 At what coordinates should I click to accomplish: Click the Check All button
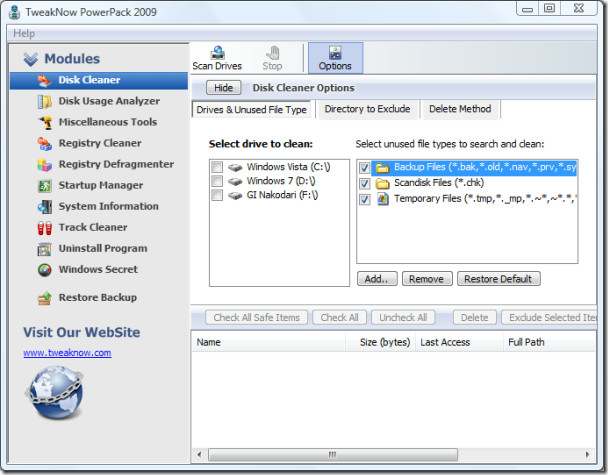[339, 318]
